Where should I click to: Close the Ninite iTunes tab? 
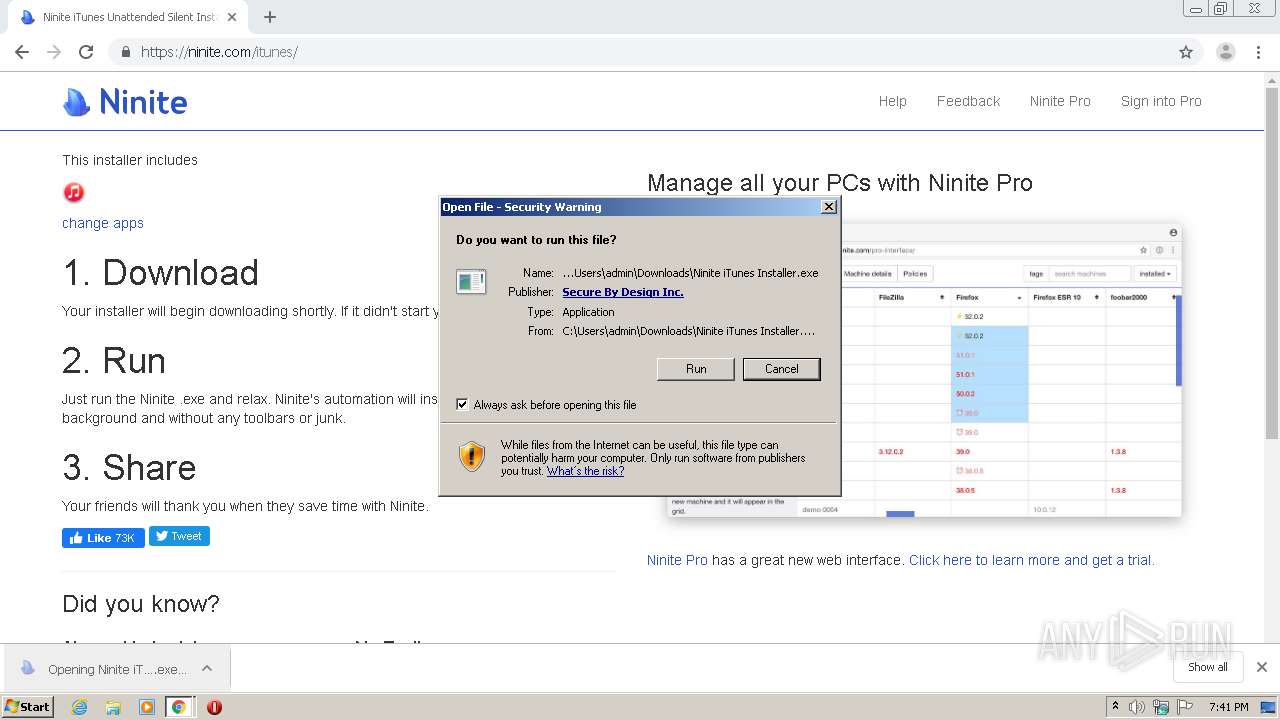[x=232, y=17]
